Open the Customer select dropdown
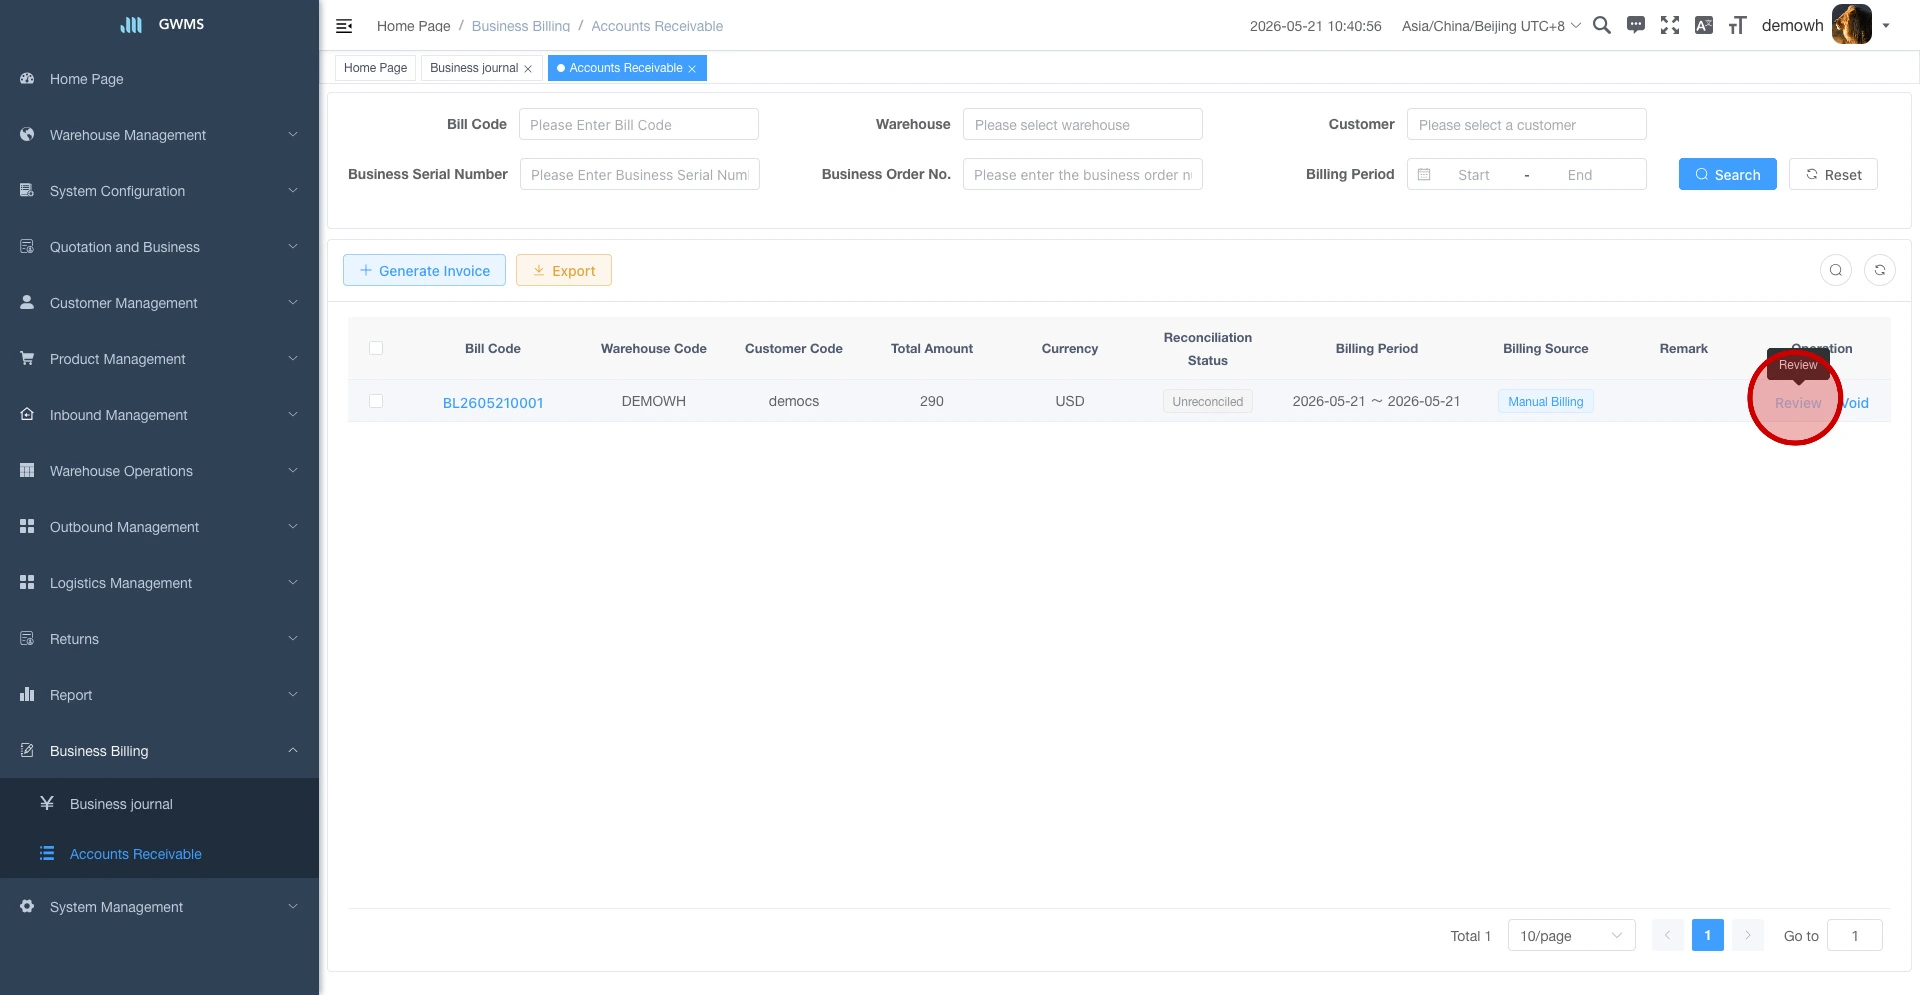The height and width of the screenshot is (995, 1920). coord(1526,124)
